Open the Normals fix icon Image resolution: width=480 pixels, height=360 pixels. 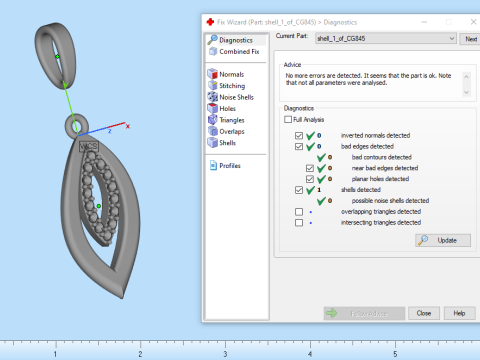(x=213, y=74)
